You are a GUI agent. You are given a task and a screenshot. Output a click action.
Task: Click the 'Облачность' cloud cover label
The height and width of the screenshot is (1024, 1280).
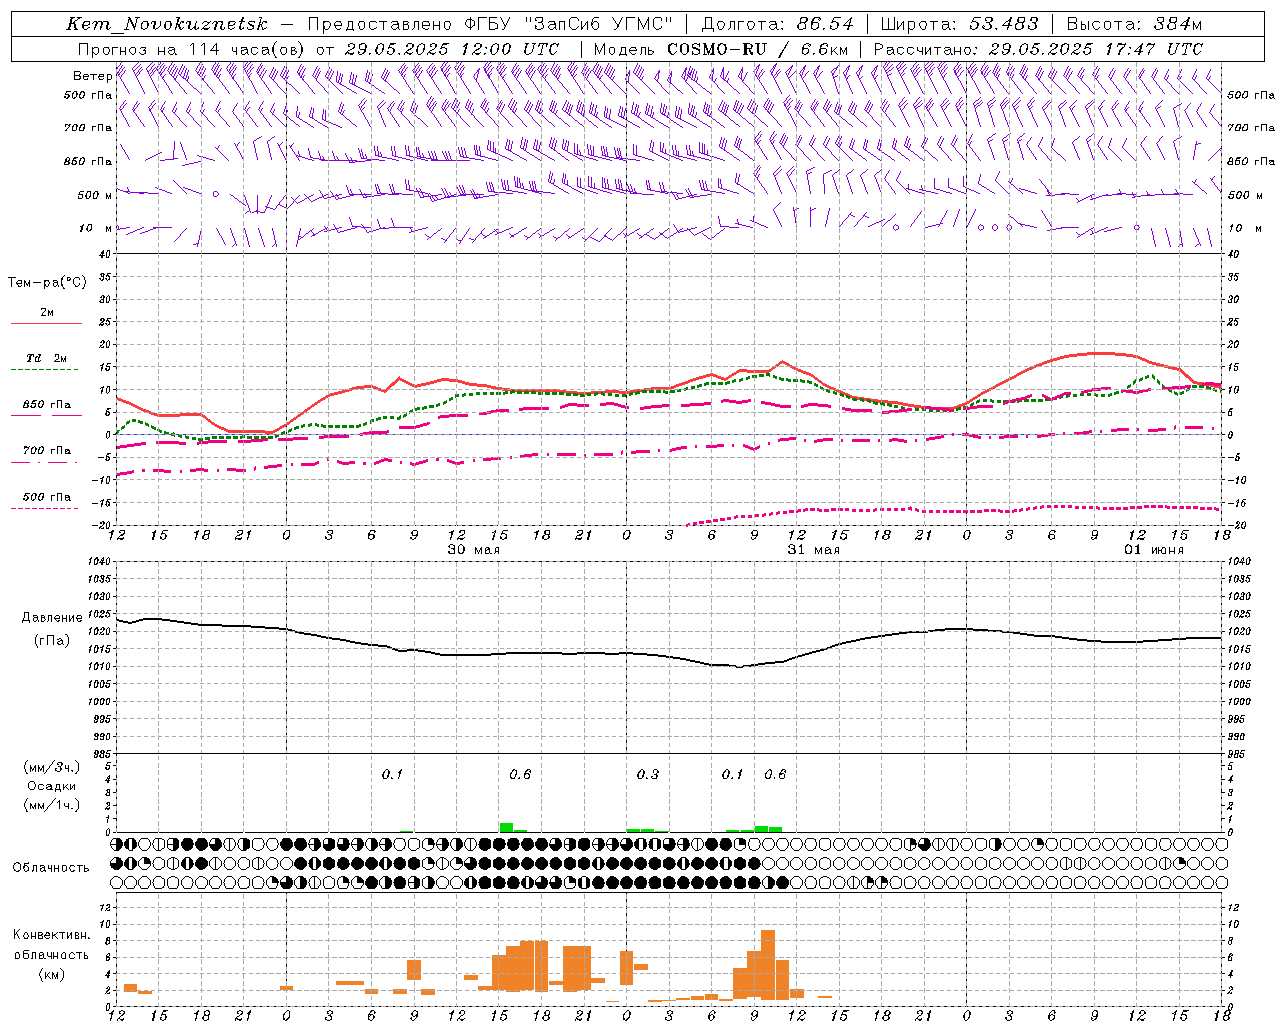coord(51,867)
